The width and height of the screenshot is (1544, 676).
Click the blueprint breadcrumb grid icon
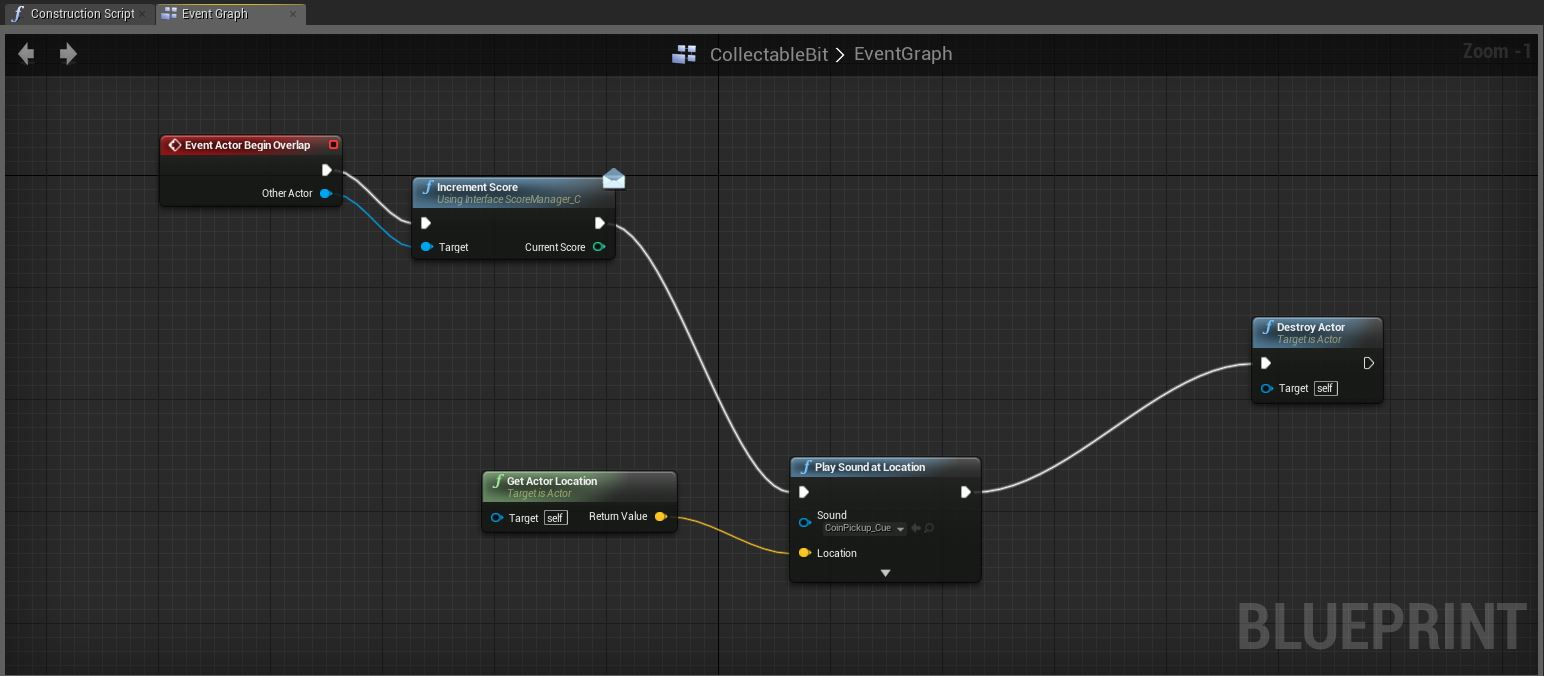(684, 54)
